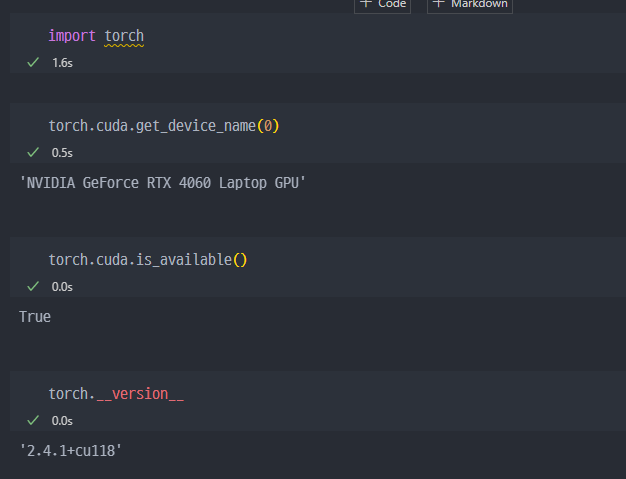
Task: Place cursor in the torch.cuda.get_device_name(0) cell
Action: pos(400,126)
